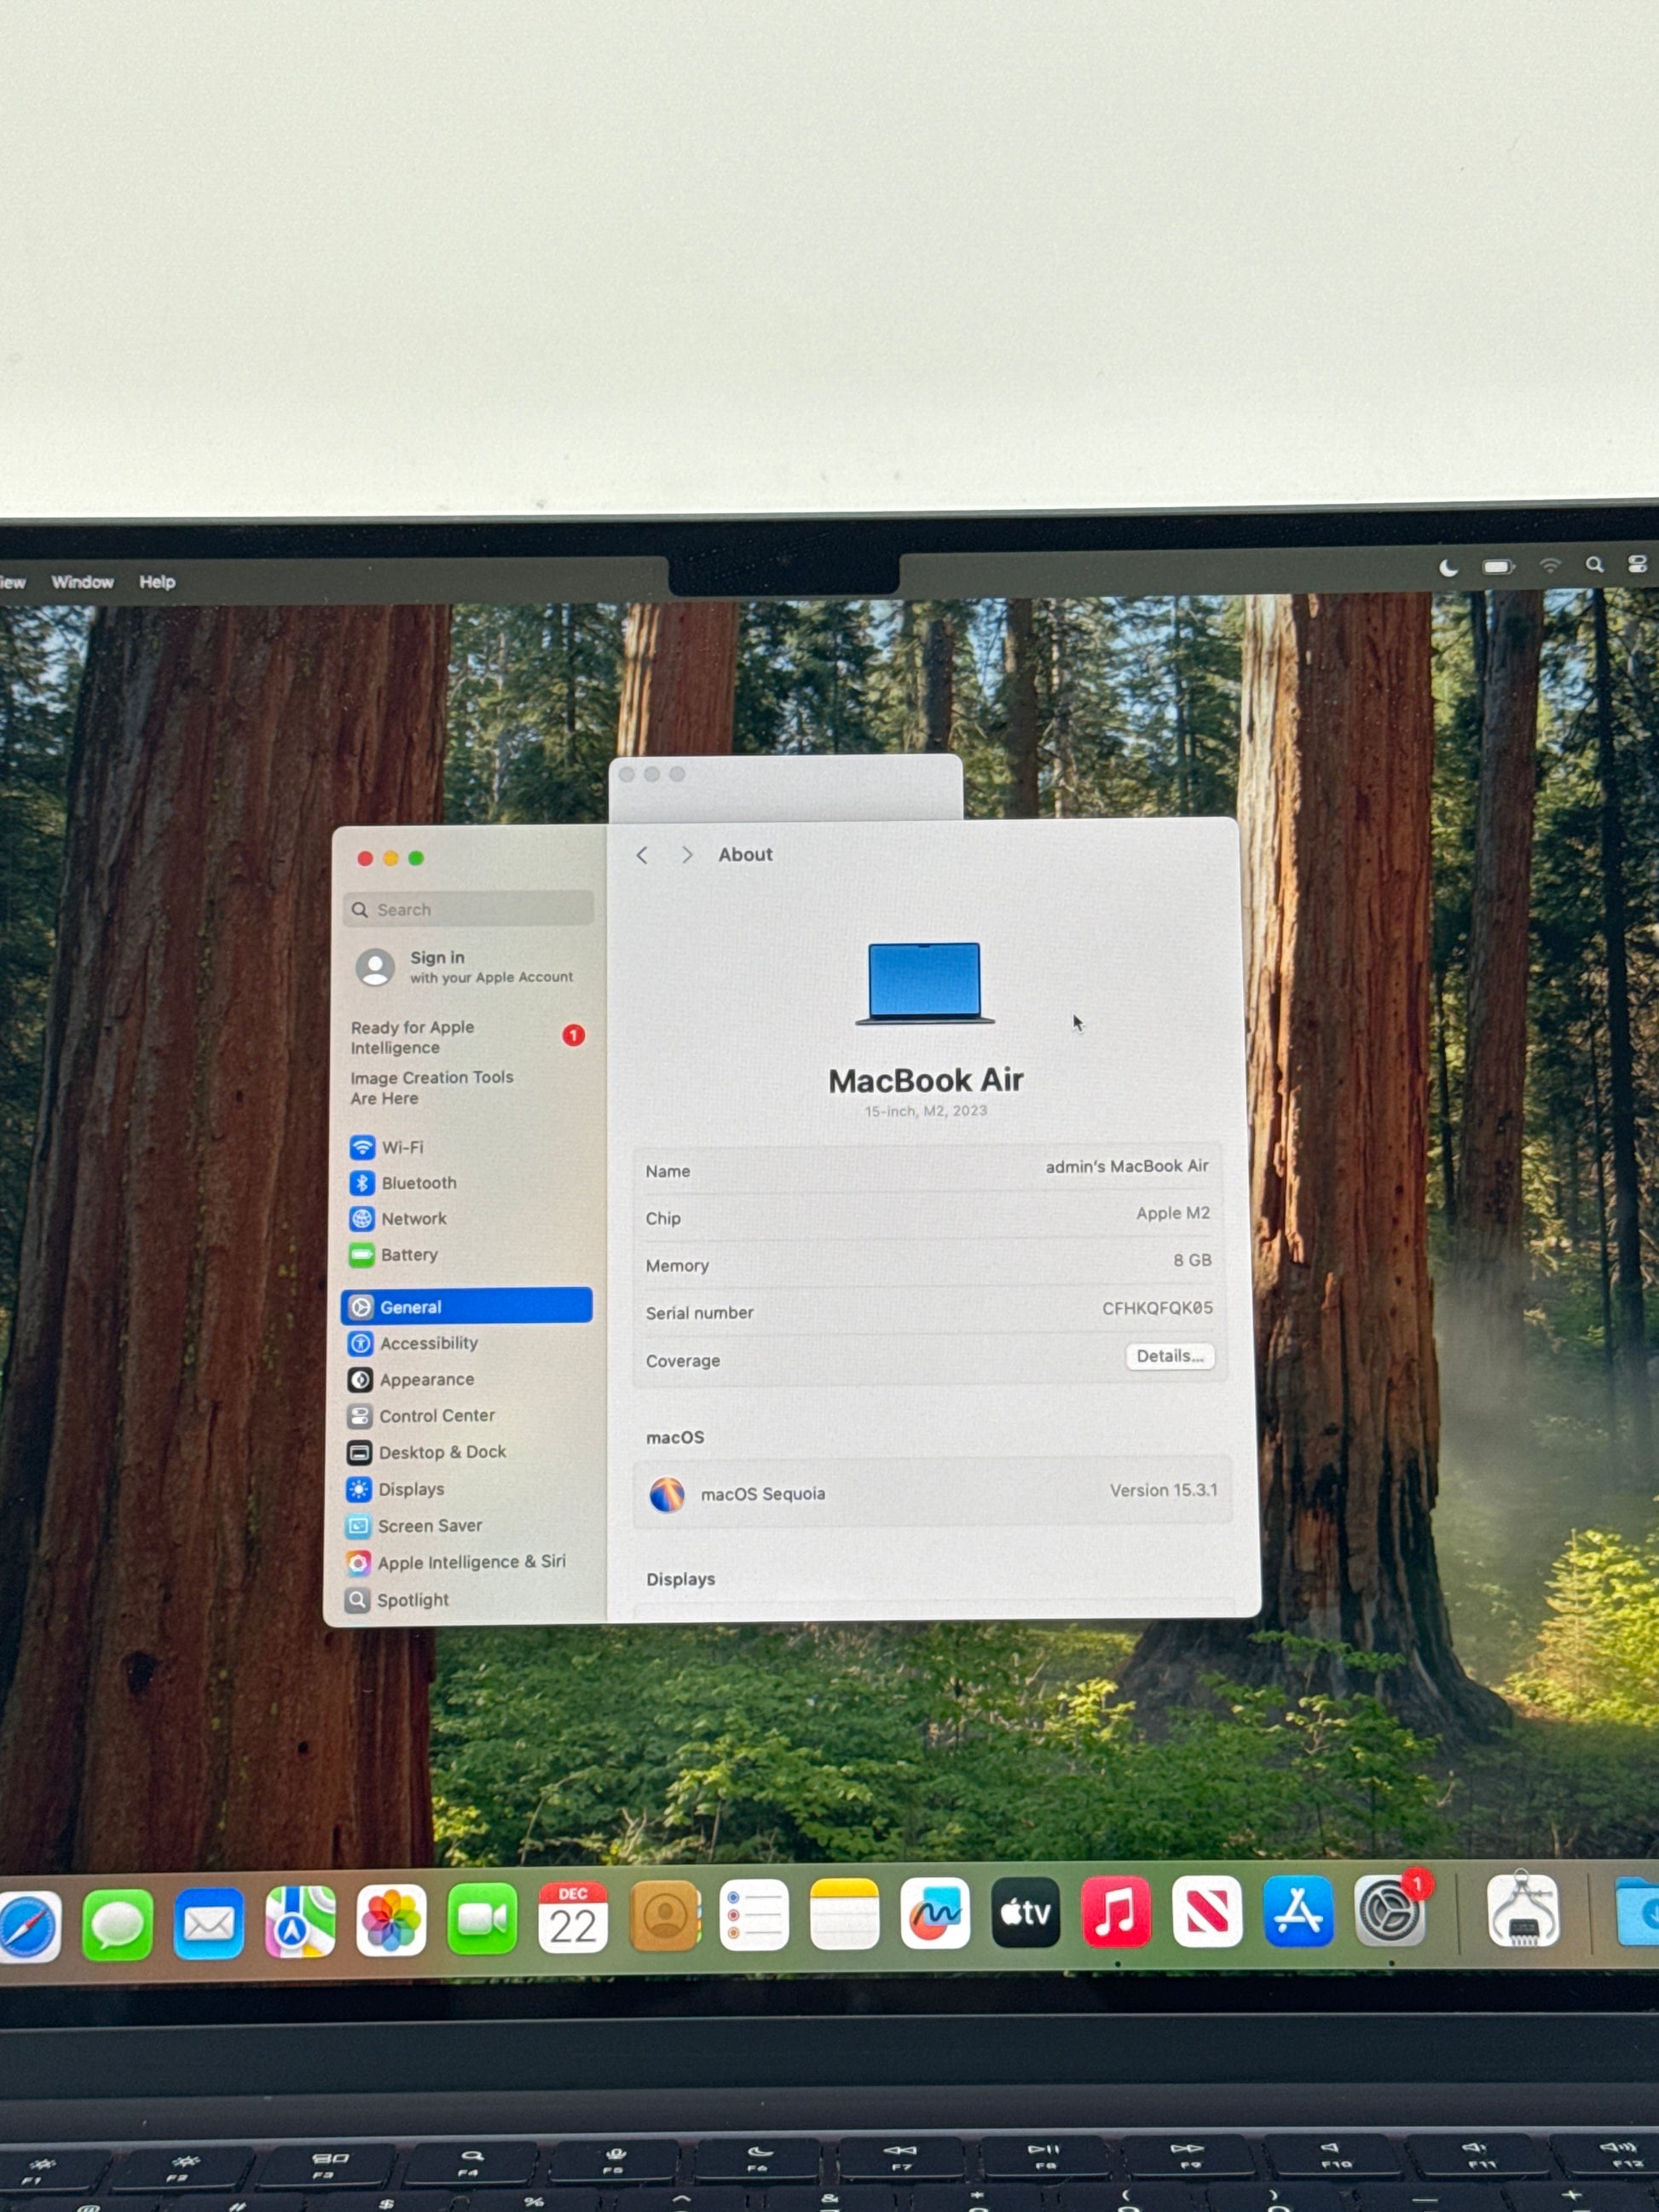
Task: Open Battery settings pane
Action: coord(408,1255)
